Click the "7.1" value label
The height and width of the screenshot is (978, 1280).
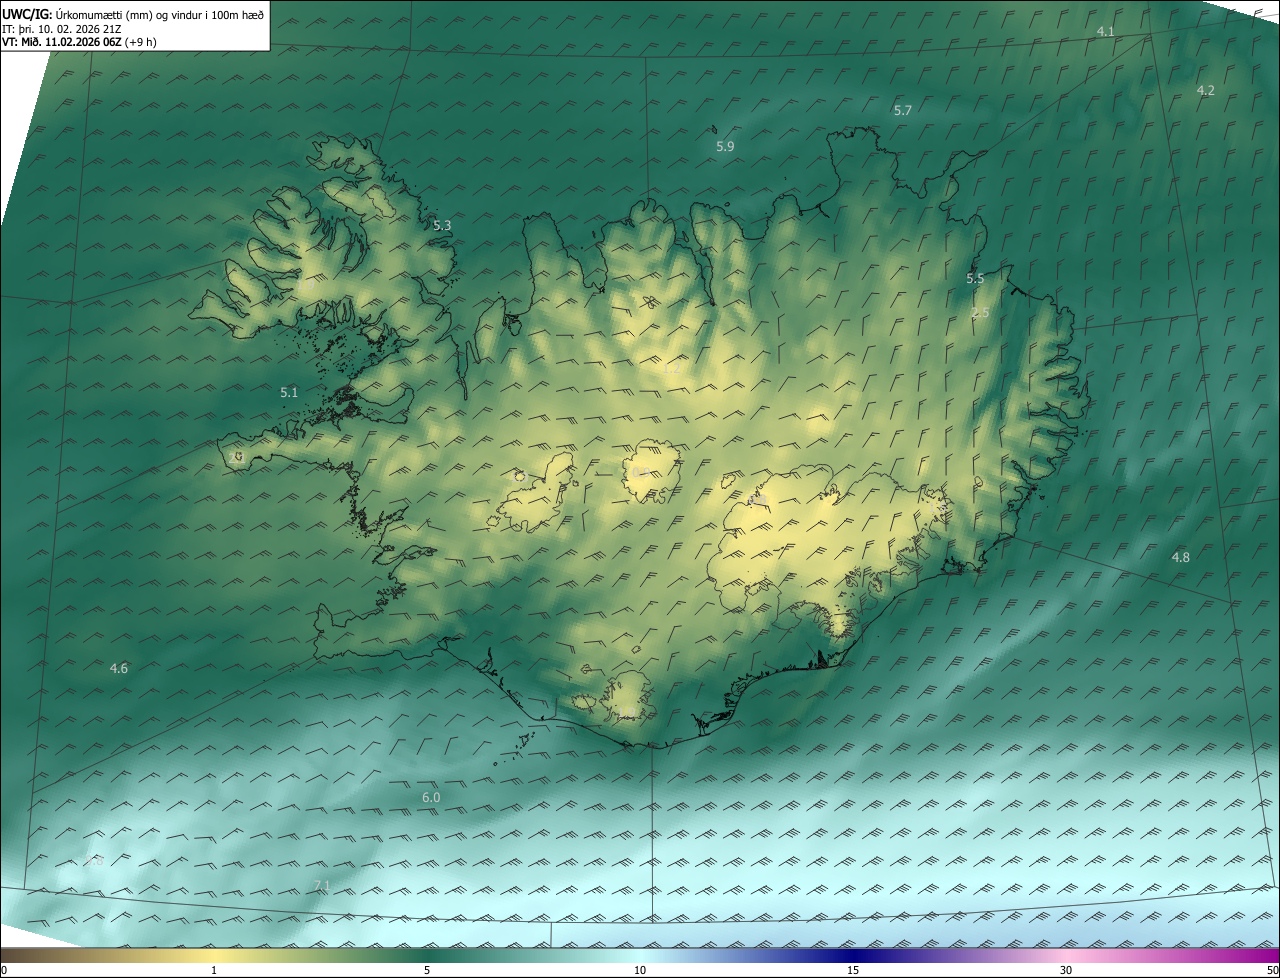pos(322,886)
